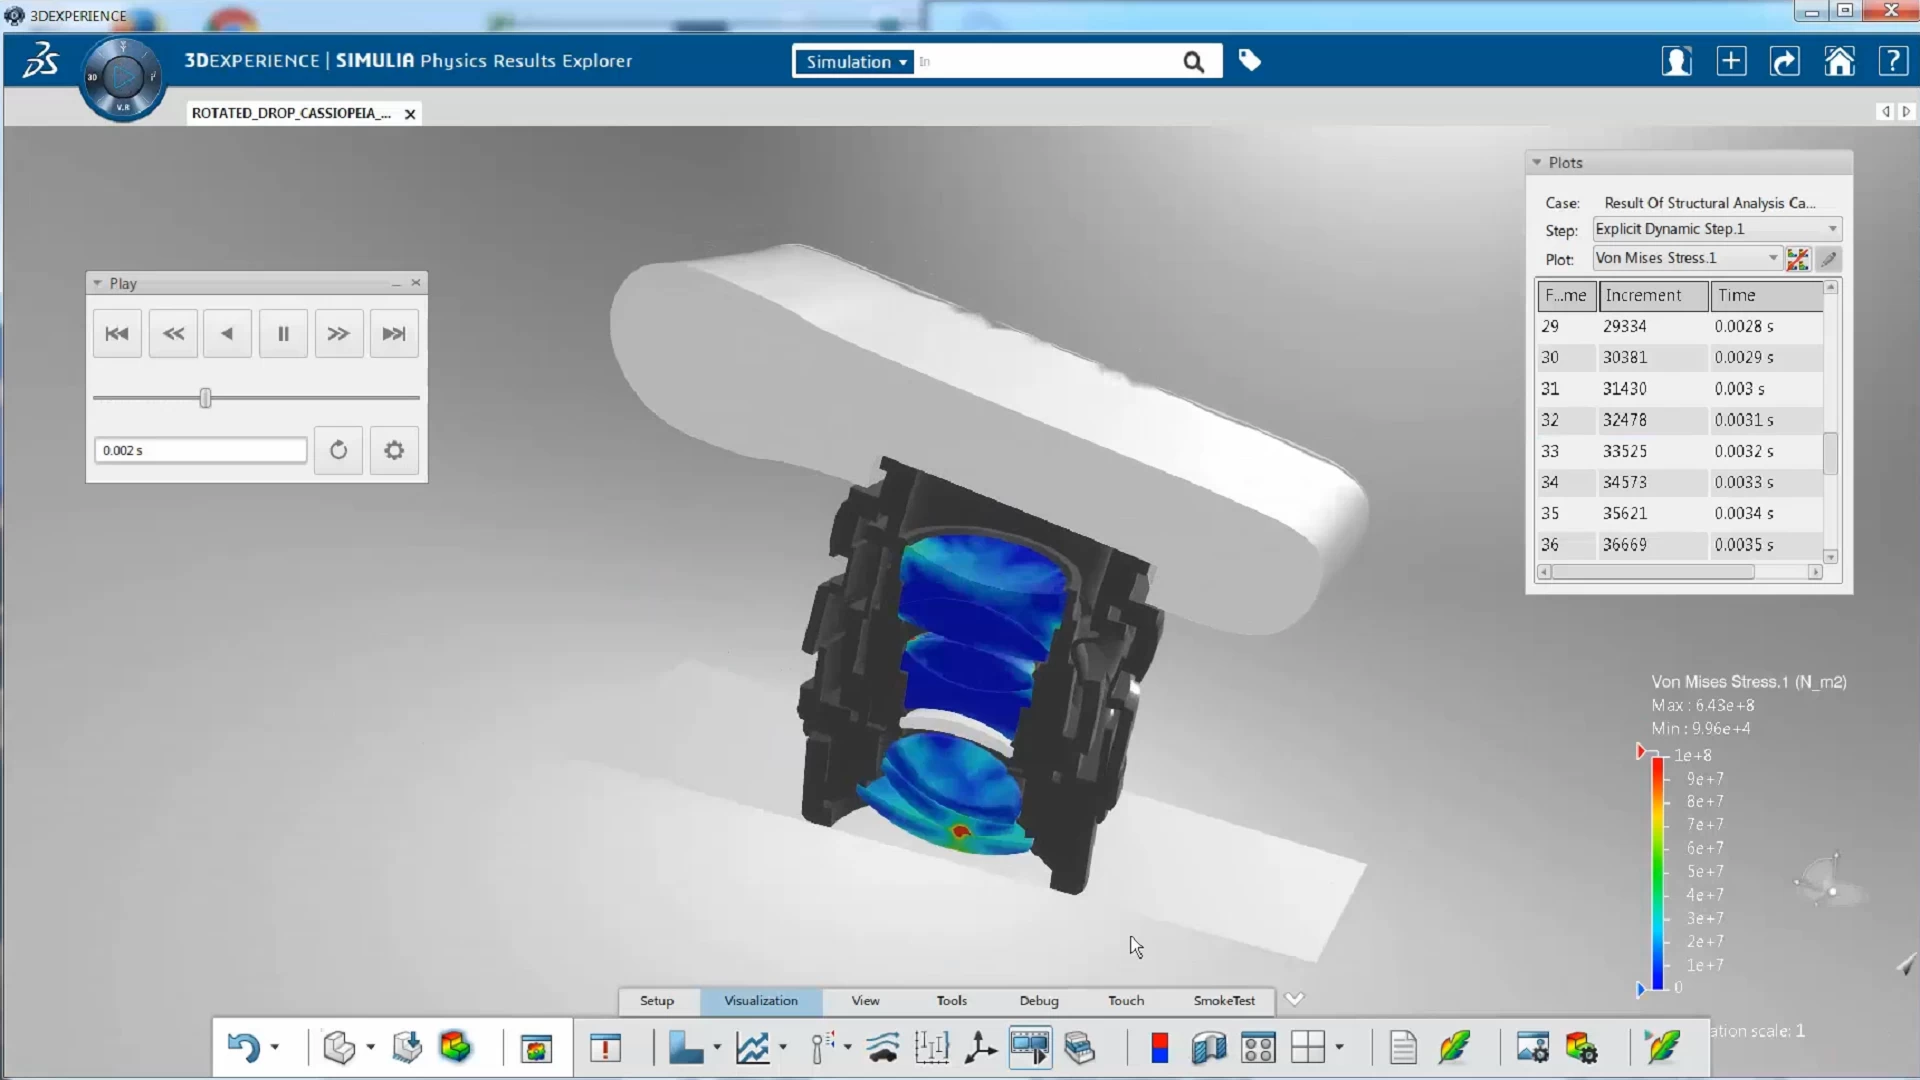This screenshot has height=1080, width=1920.
Task: Toggle the section cut view
Action: click(1207, 1047)
